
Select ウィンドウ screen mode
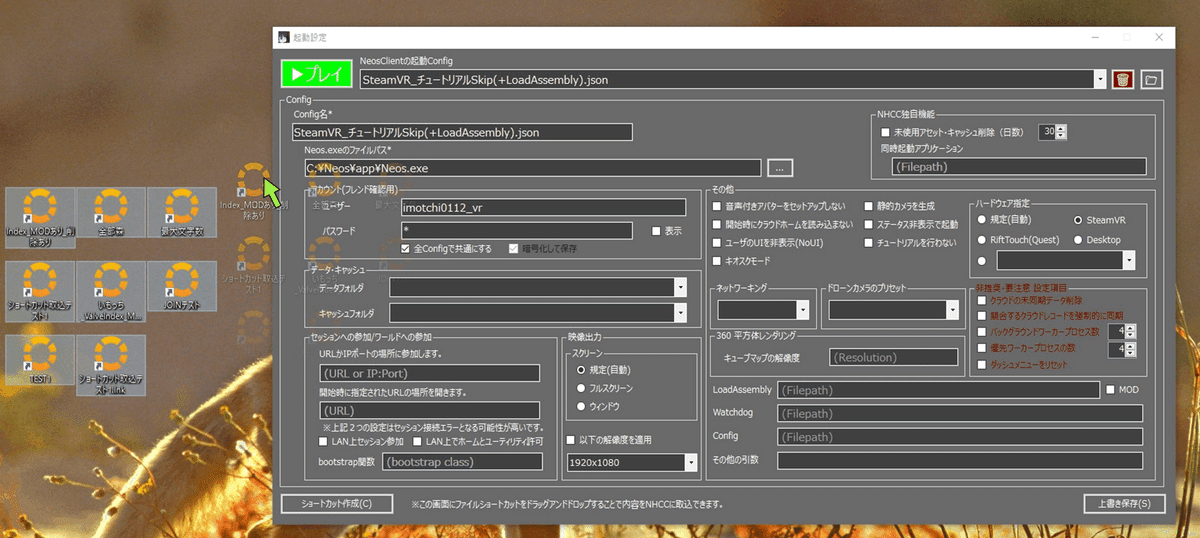[581, 406]
